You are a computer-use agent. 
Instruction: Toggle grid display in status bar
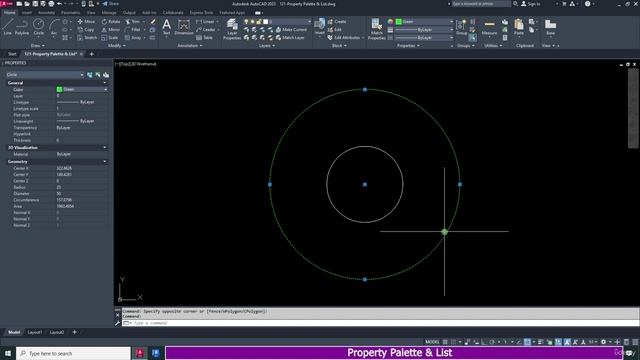(x=445, y=342)
